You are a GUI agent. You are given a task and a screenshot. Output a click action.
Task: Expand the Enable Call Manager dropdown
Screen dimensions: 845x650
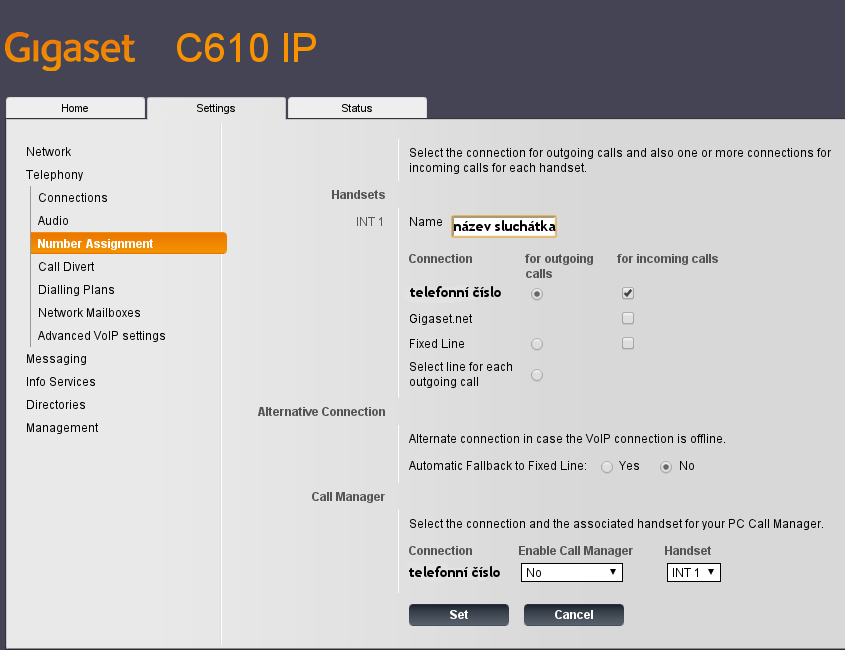coord(571,573)
